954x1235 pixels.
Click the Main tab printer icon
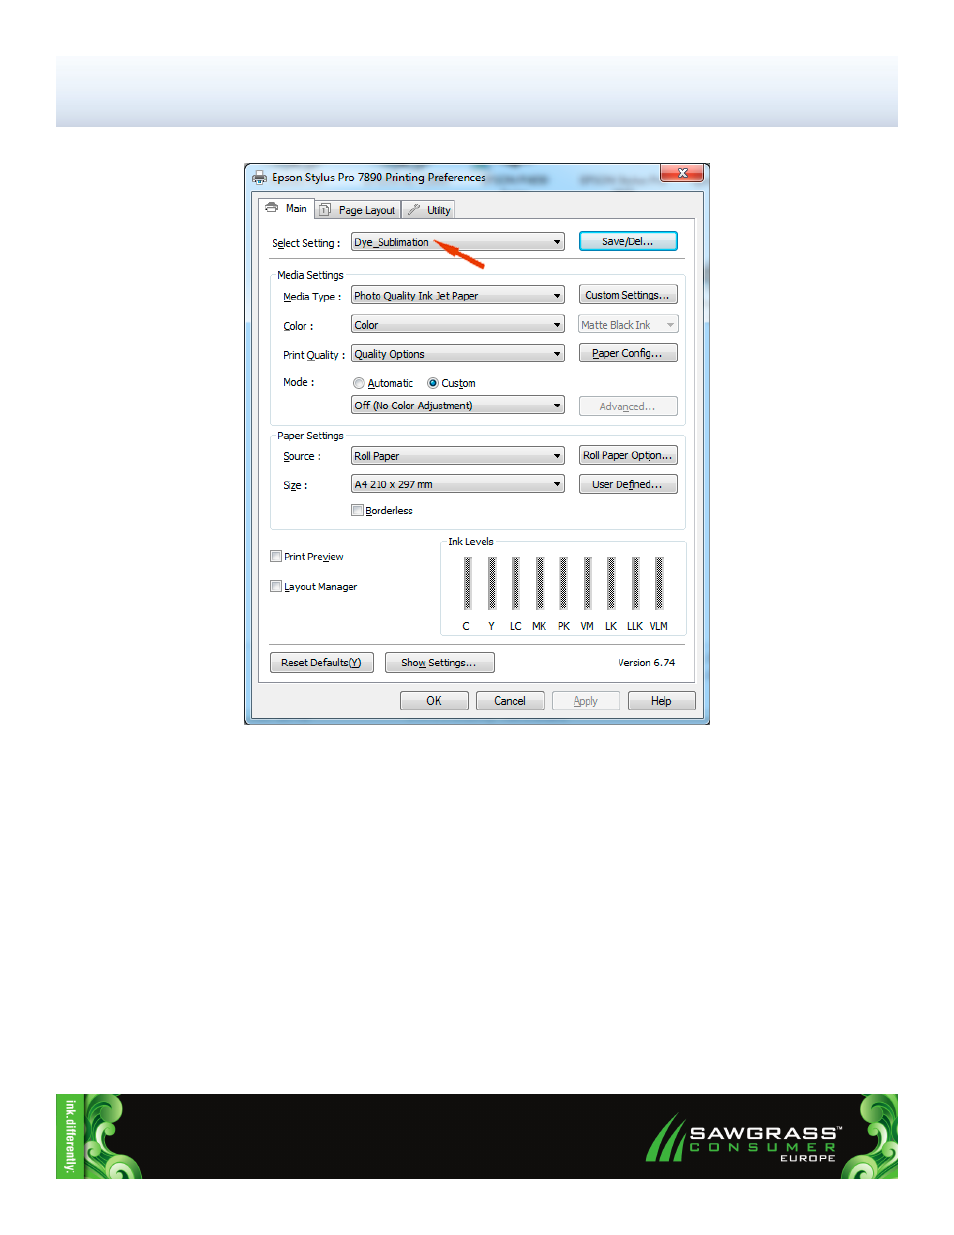tap(272, 208)
